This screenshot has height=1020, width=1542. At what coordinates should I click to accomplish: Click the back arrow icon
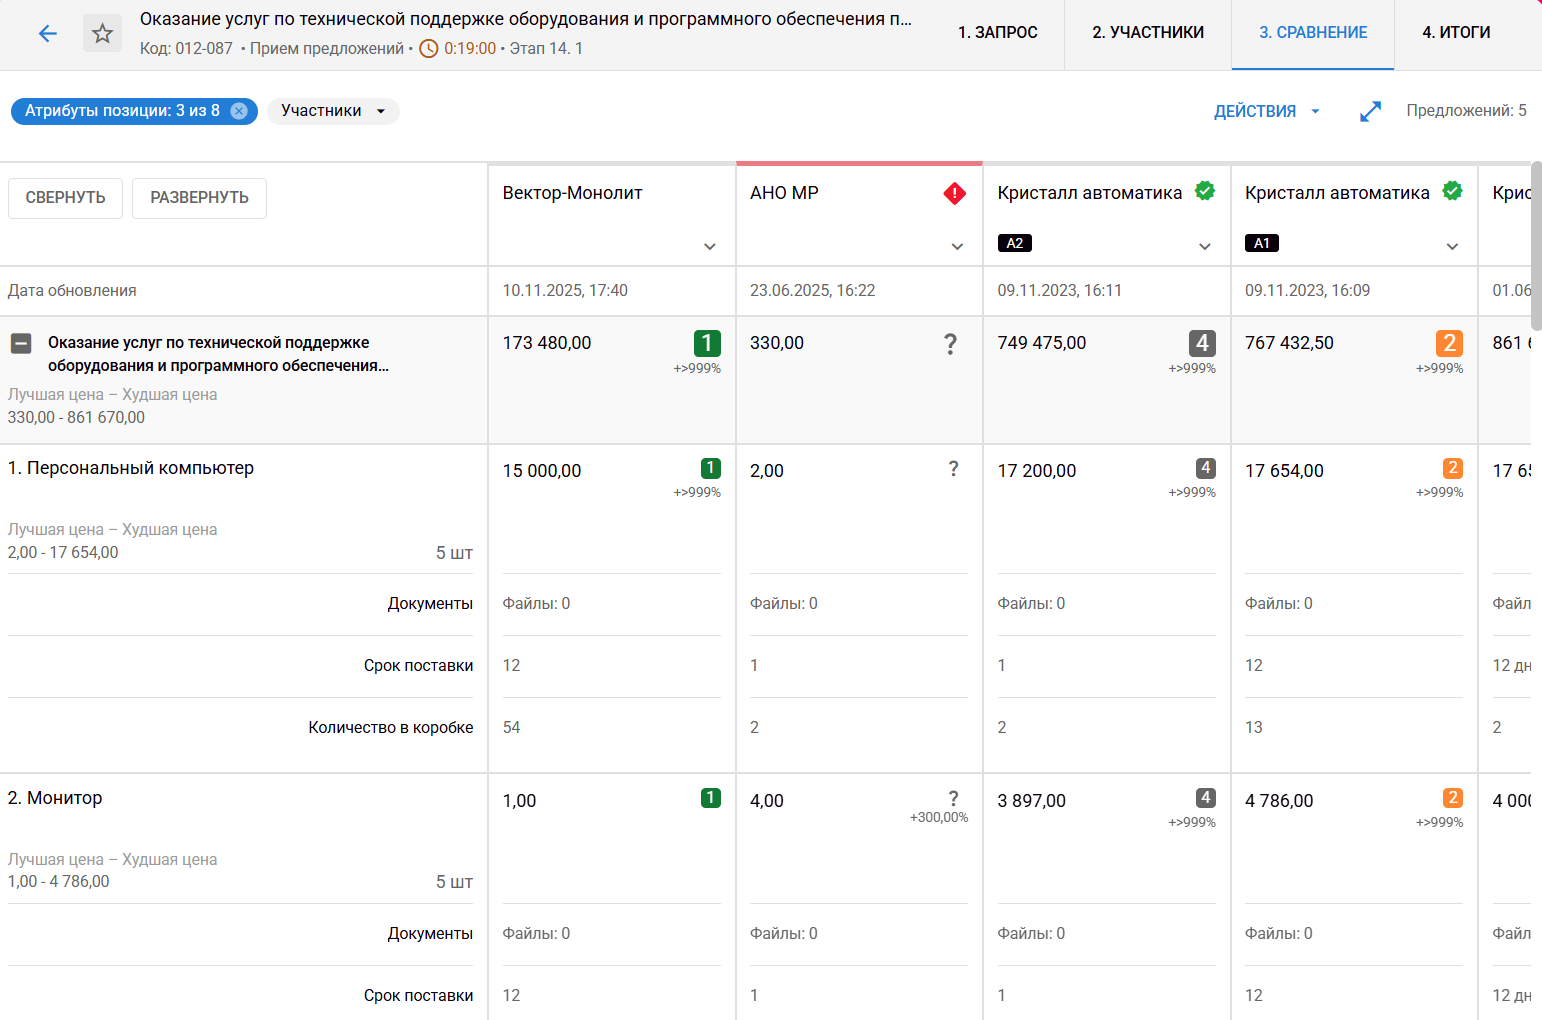click(47, 34)
